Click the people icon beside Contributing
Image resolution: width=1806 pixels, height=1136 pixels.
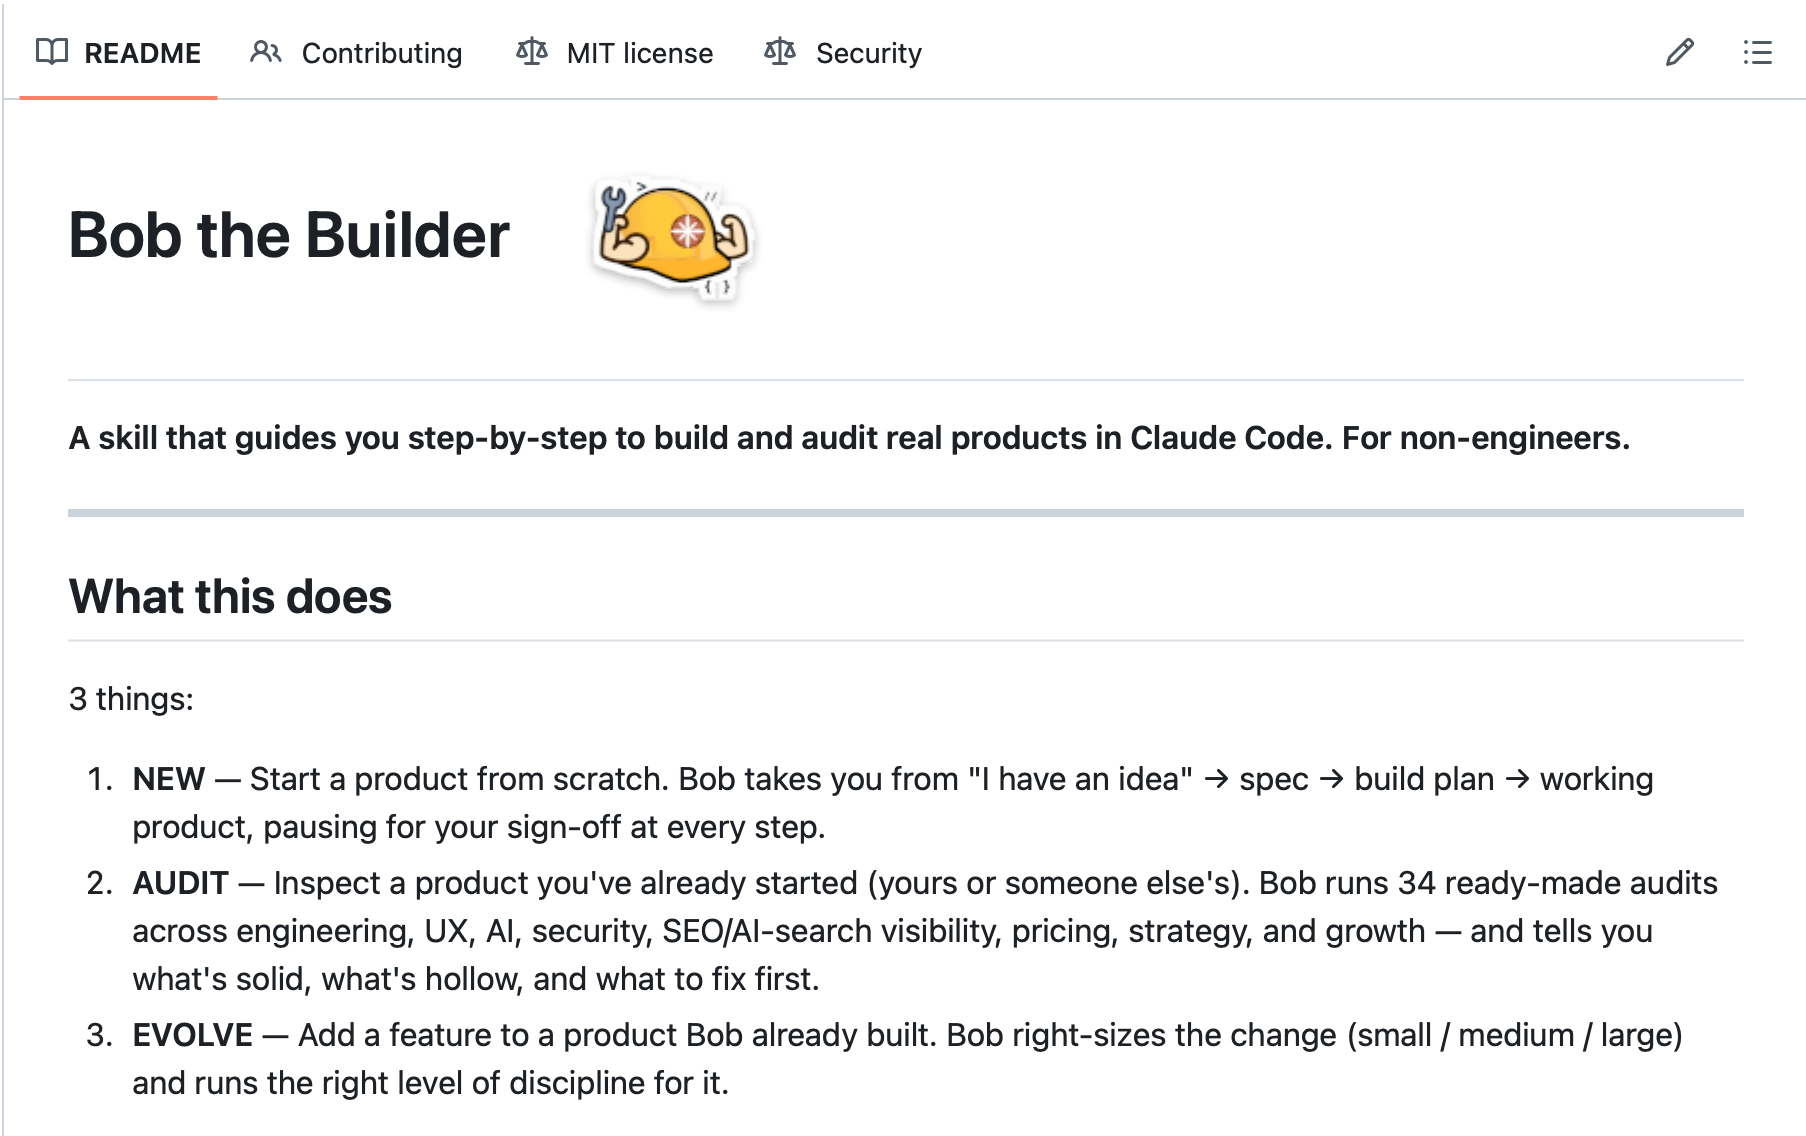tap(266, 52)
